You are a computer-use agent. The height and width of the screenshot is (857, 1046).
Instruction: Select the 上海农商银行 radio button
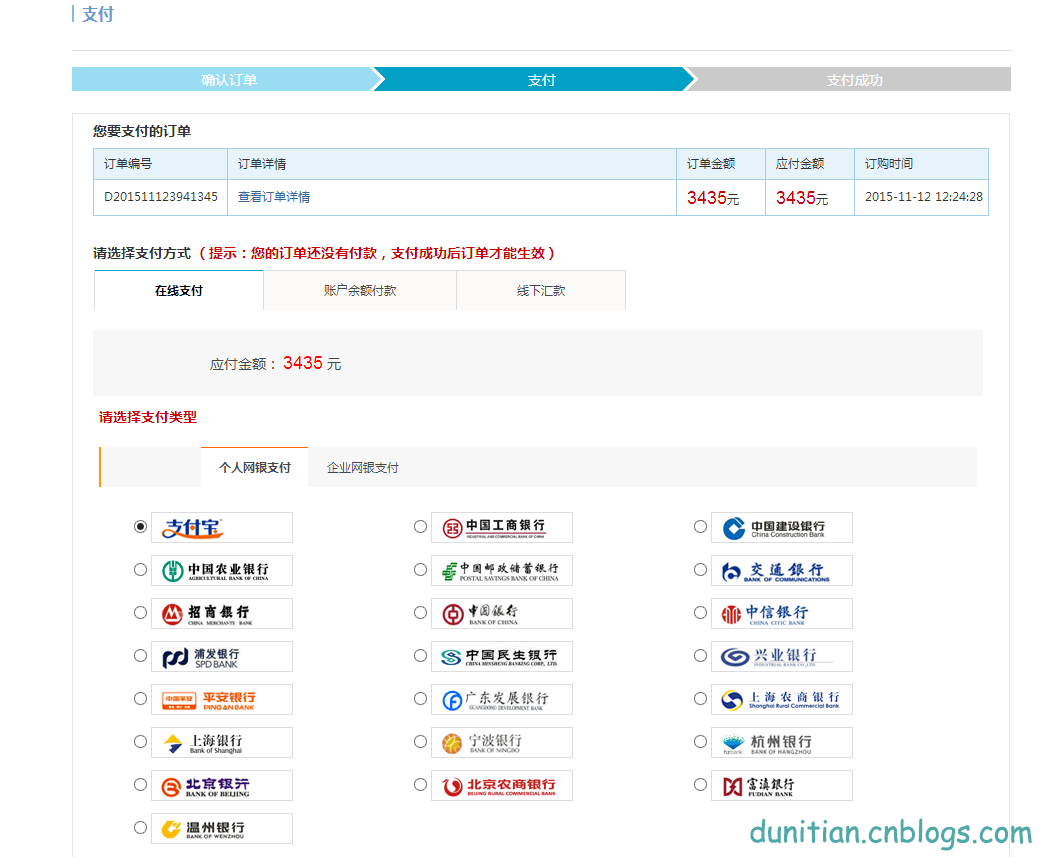coord(700,698)
